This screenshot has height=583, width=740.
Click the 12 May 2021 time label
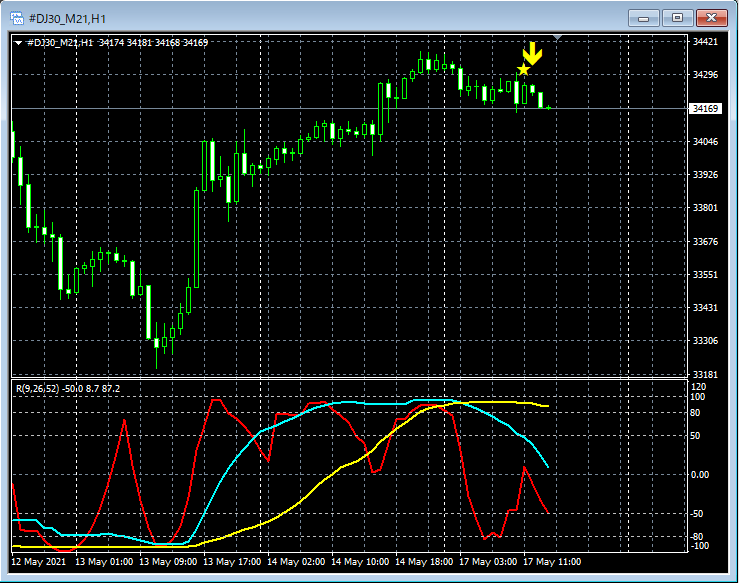(39, 562)
